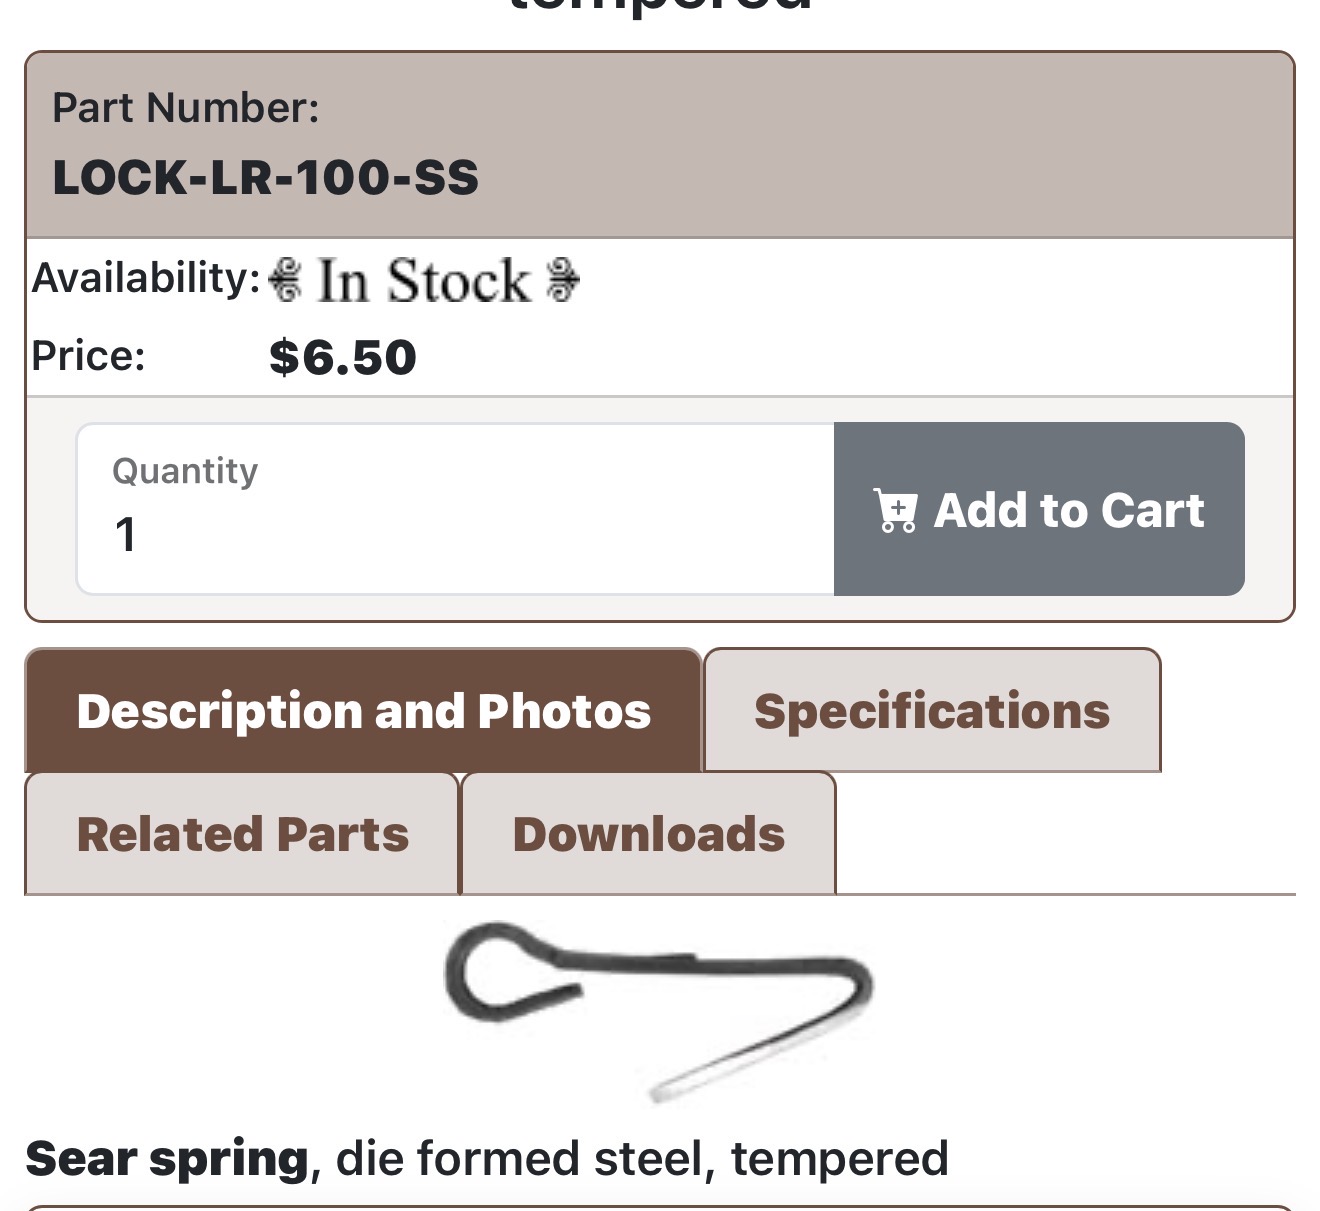Click the In Stock availability text
This screenshot has width=1320, height=1211.
pyautogui.click(x=424, y=280)
